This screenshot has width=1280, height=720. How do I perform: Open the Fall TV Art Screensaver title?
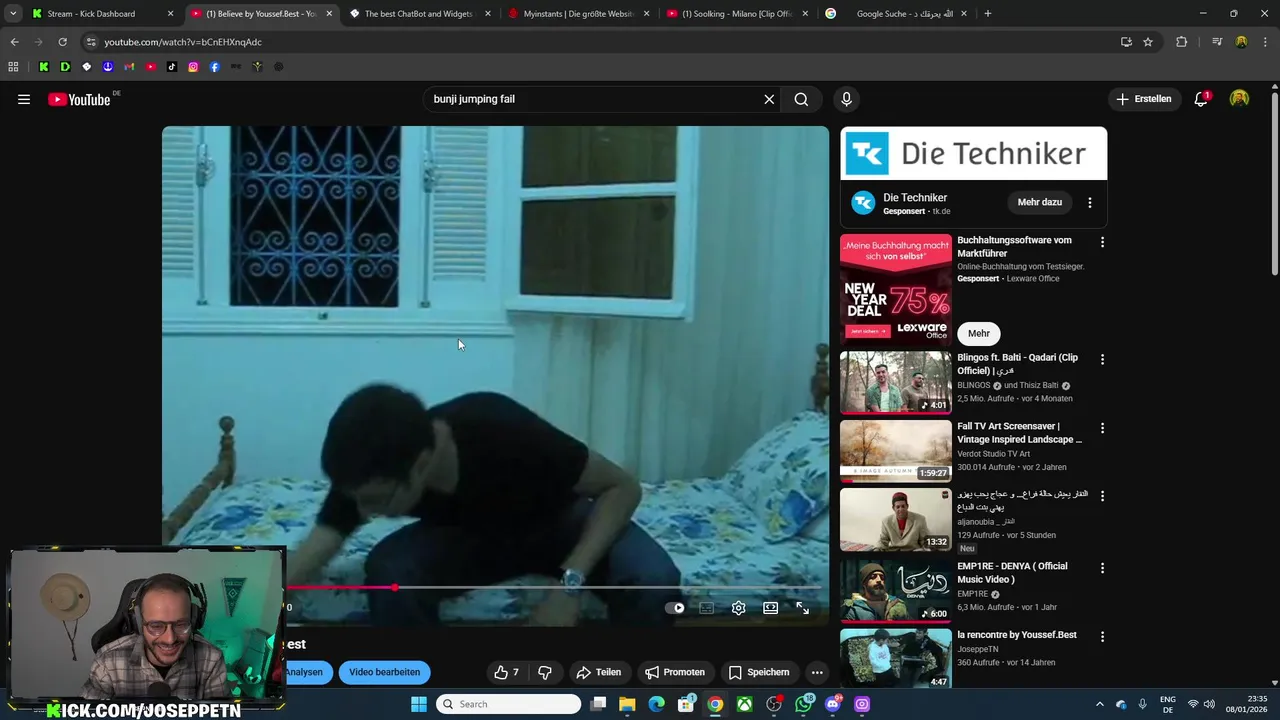point(1019,433)
